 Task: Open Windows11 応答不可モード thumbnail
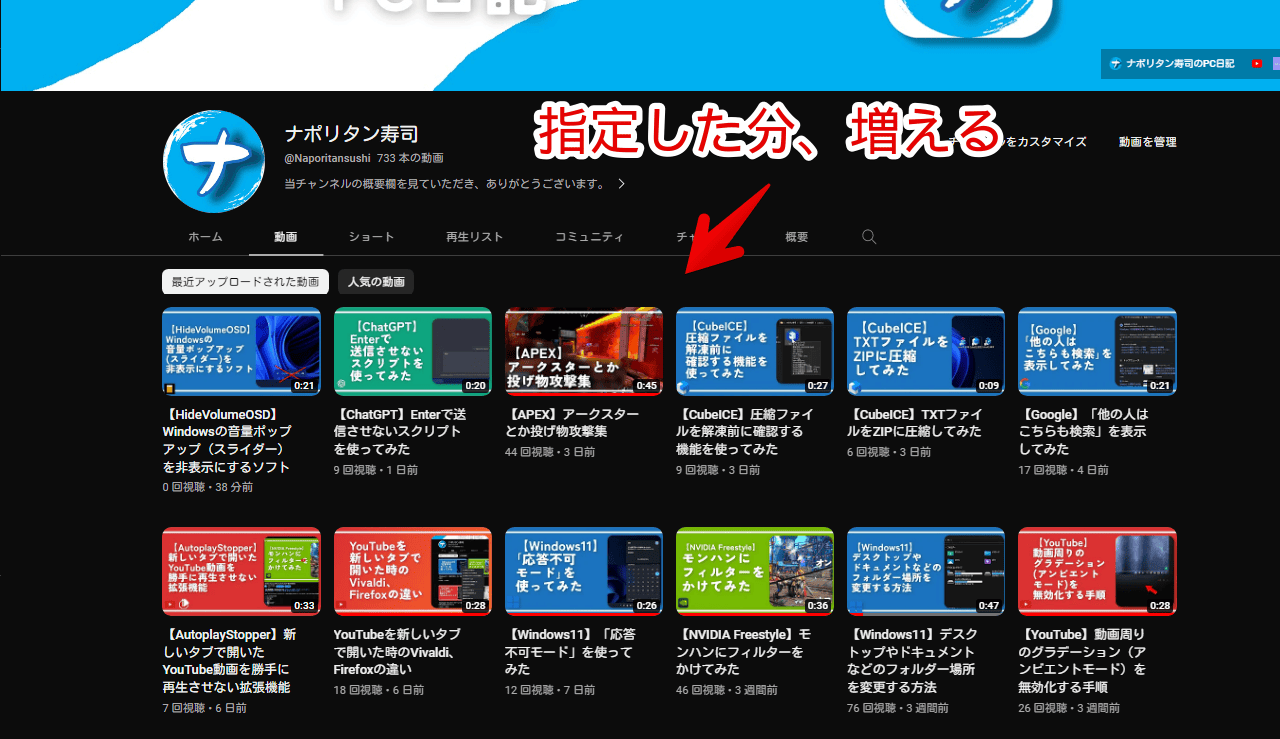583,571
